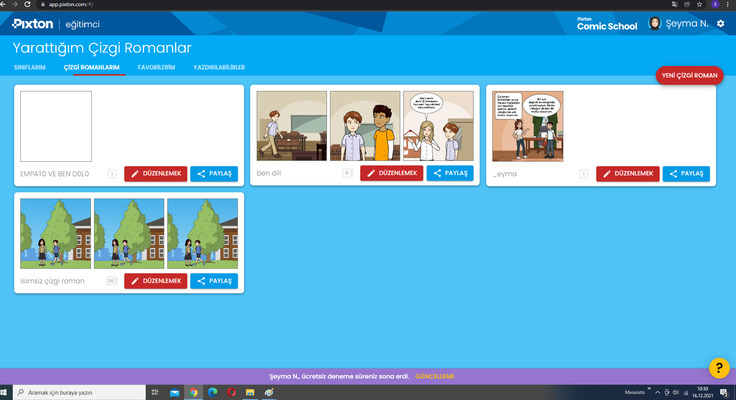The image size is (736, 400).
Task: Share the 'EMPATİ VE BEN DİLİ' comic
Action: click(214, 173)
